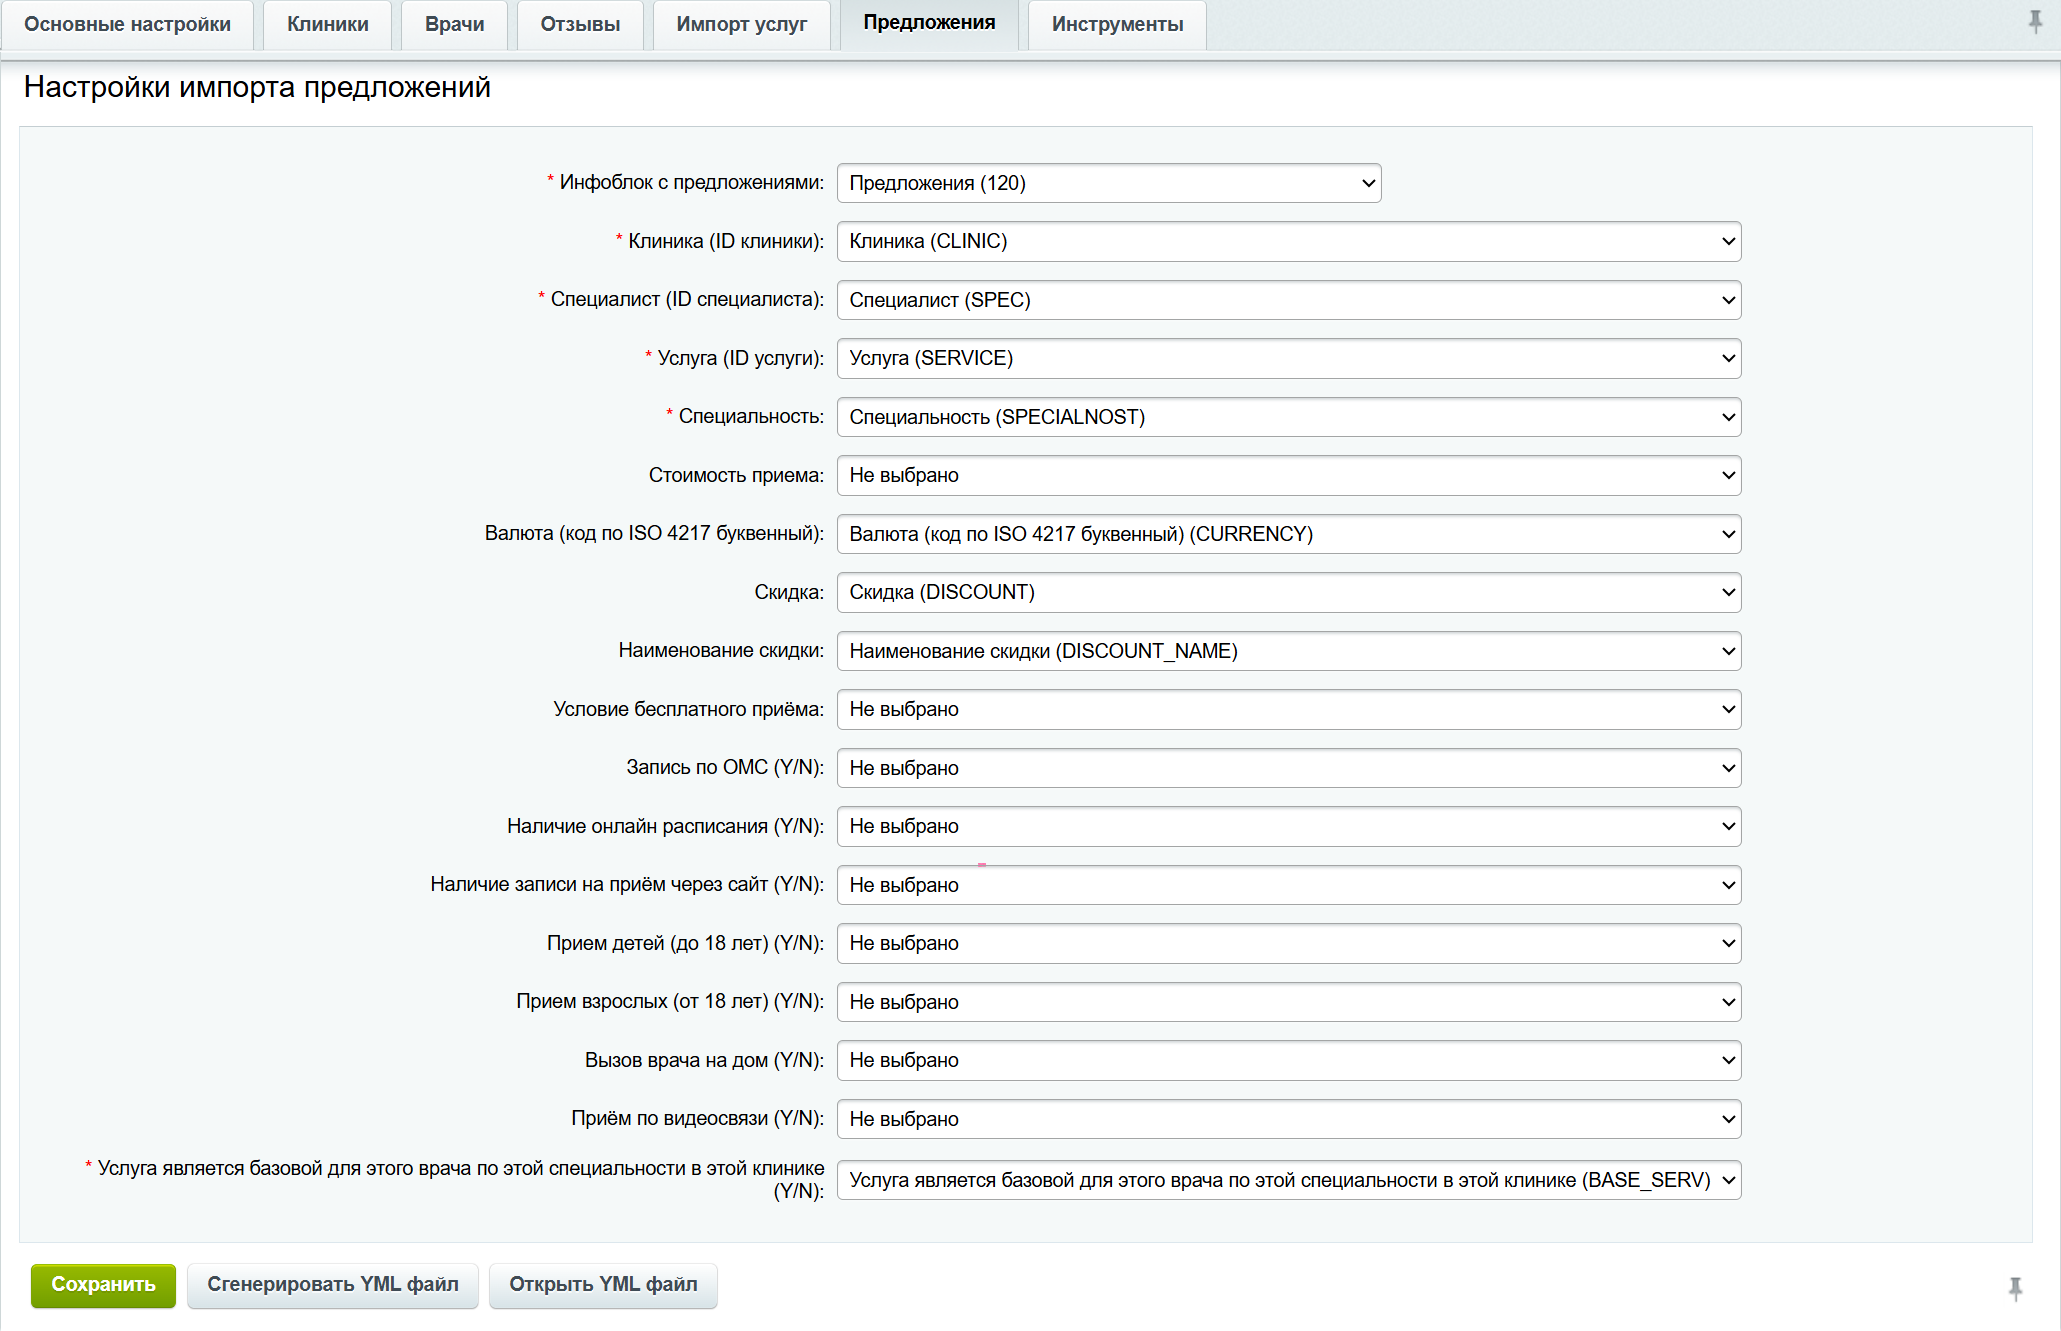
Task: Switch to the Основные настройки tab
Action: click(x=127, y=24)
